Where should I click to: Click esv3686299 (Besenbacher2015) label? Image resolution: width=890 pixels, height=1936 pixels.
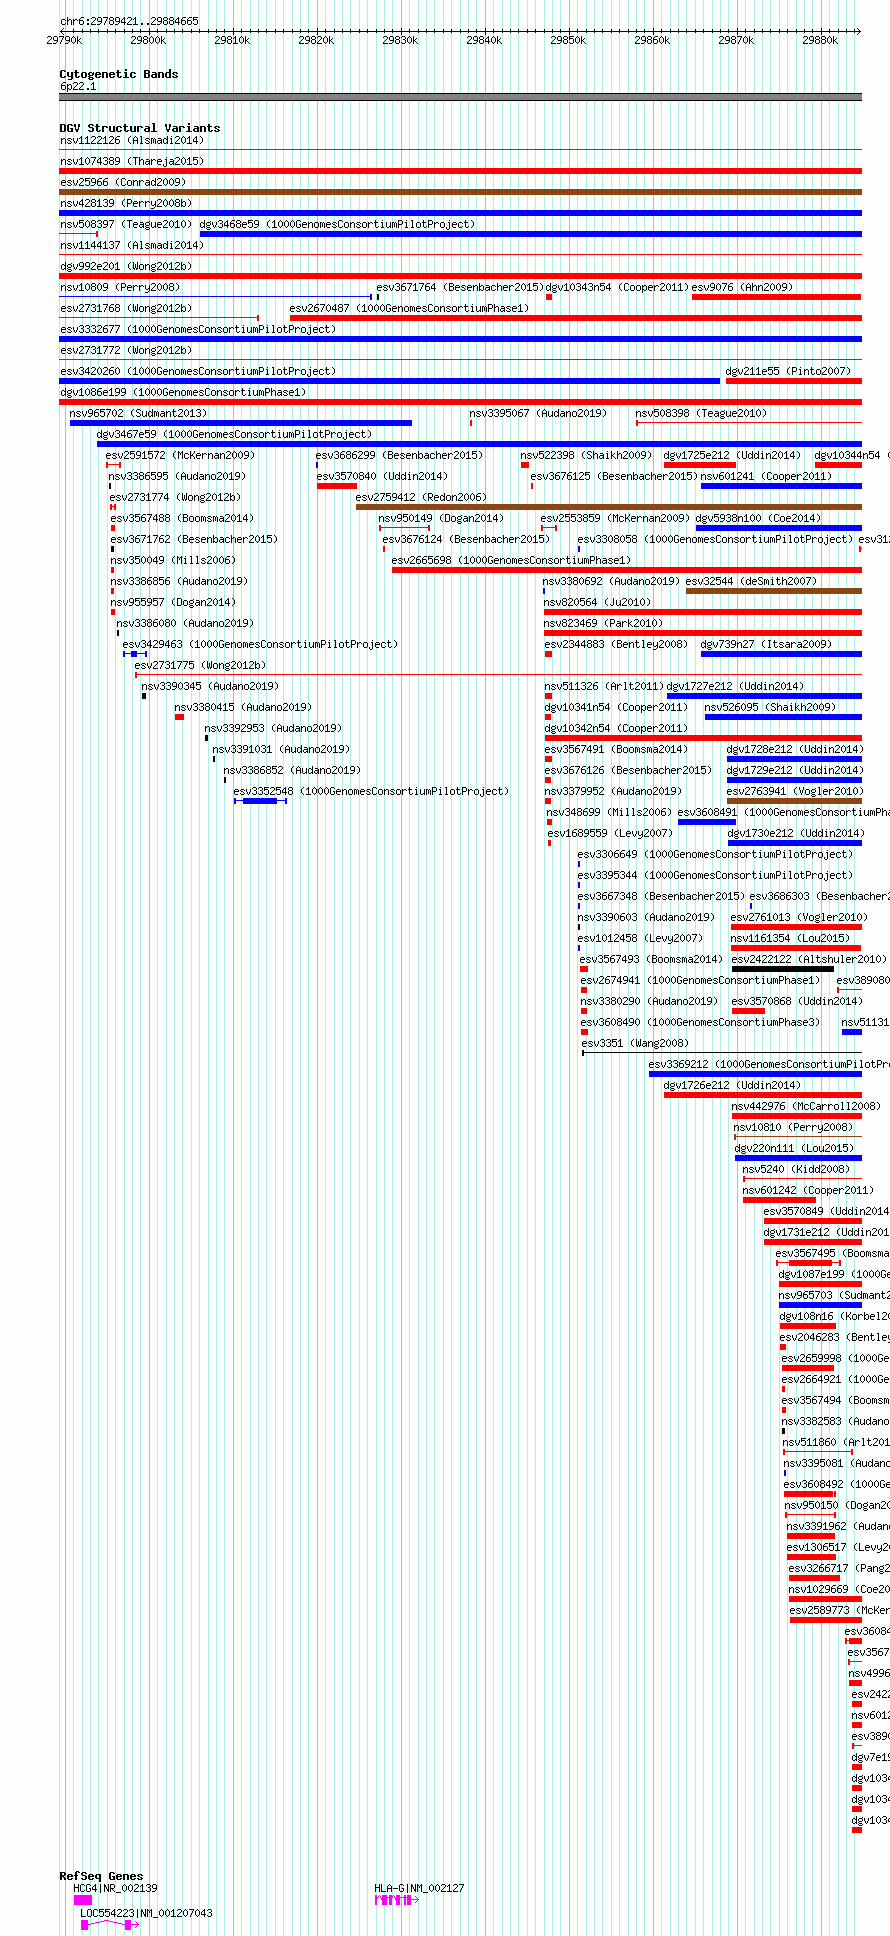point(399,455)
